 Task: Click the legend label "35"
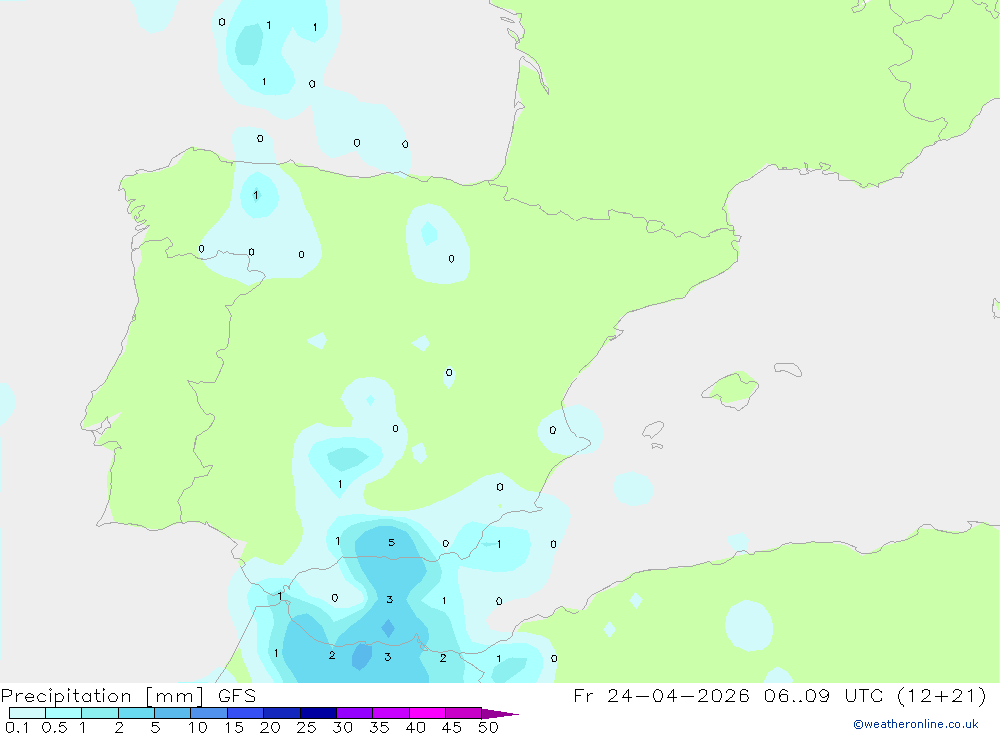(379, 727)
